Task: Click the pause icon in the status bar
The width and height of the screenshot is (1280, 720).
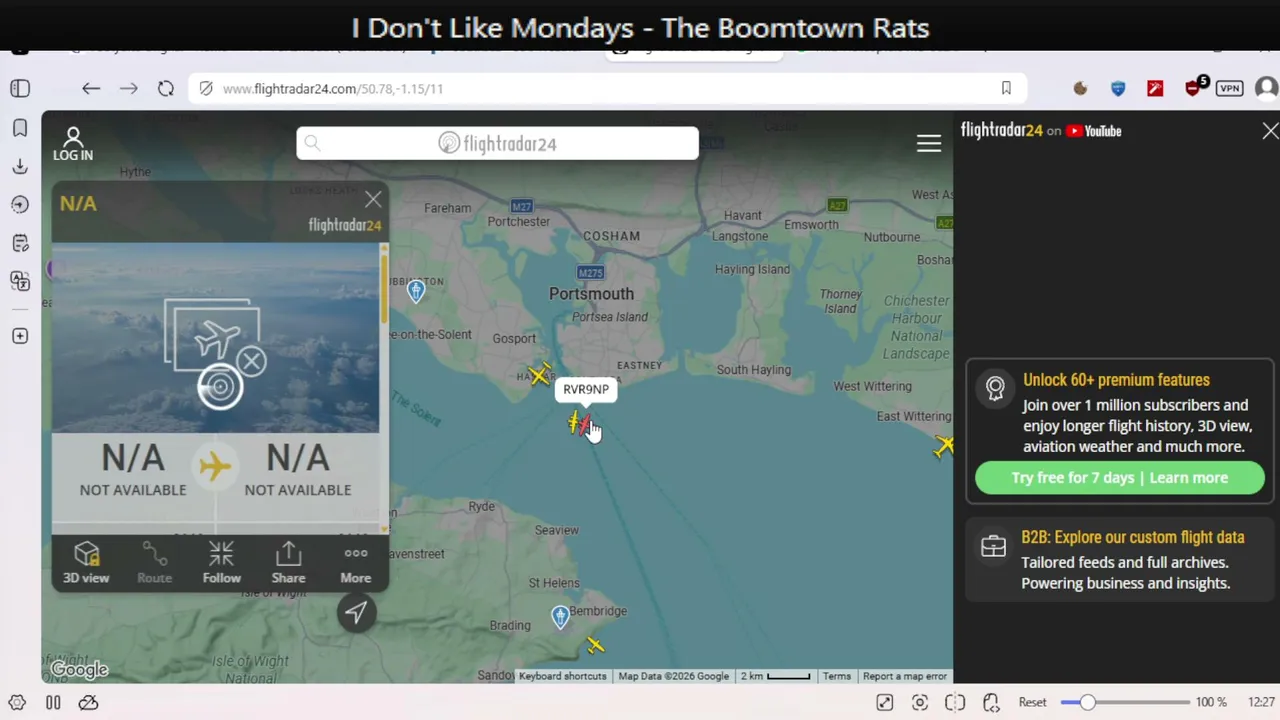Action: 53,702
